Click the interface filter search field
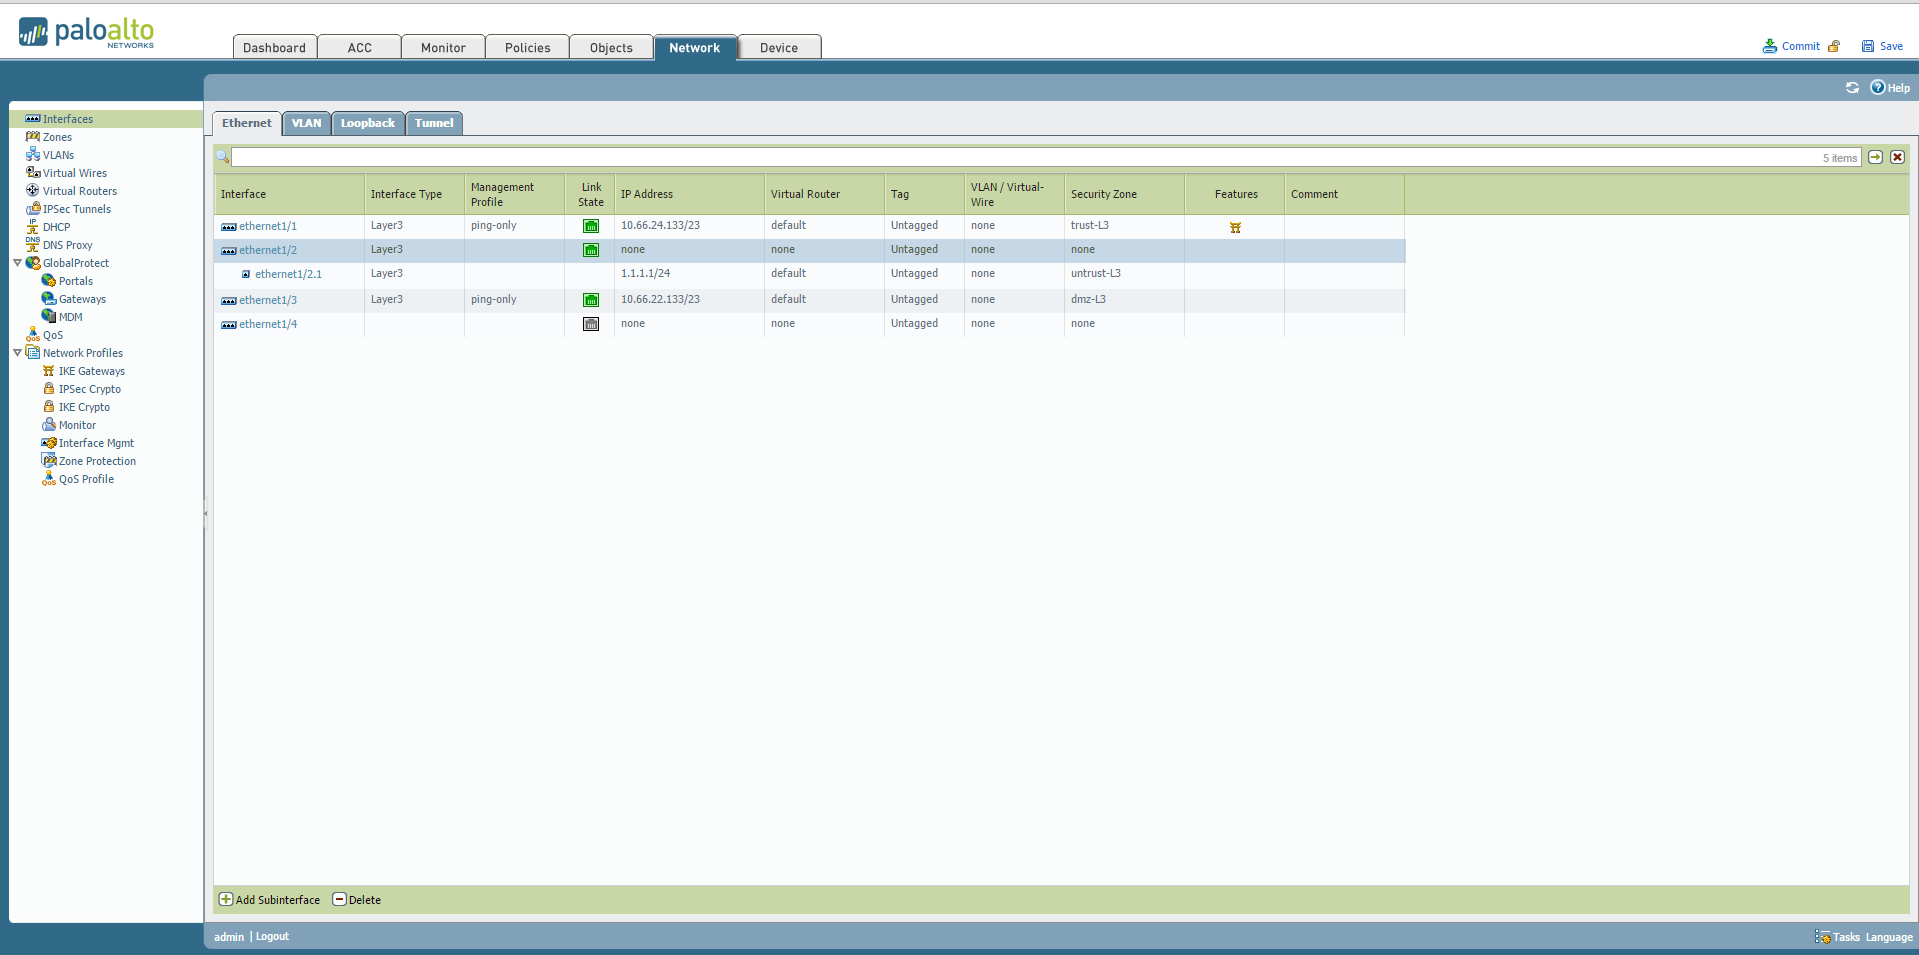 pos(1020,157)
